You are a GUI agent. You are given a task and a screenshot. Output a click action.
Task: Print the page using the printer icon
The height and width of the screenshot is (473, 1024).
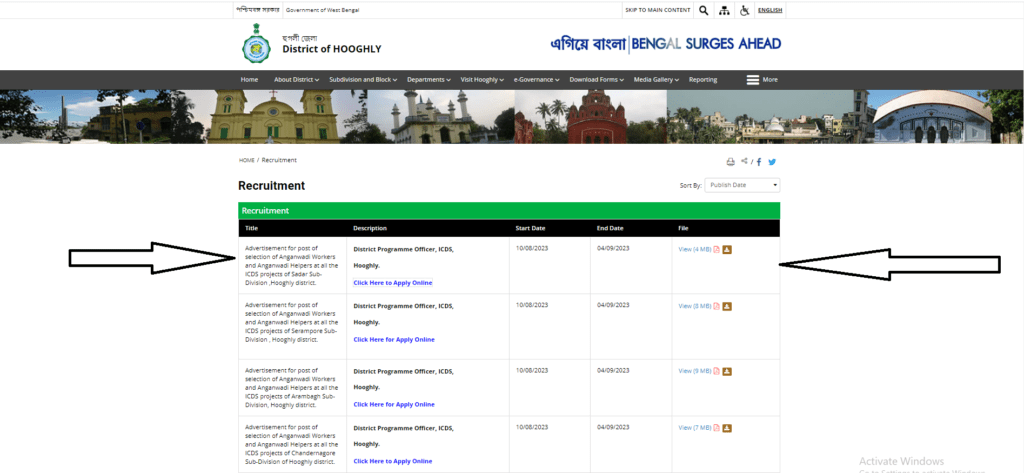[731, 162]
